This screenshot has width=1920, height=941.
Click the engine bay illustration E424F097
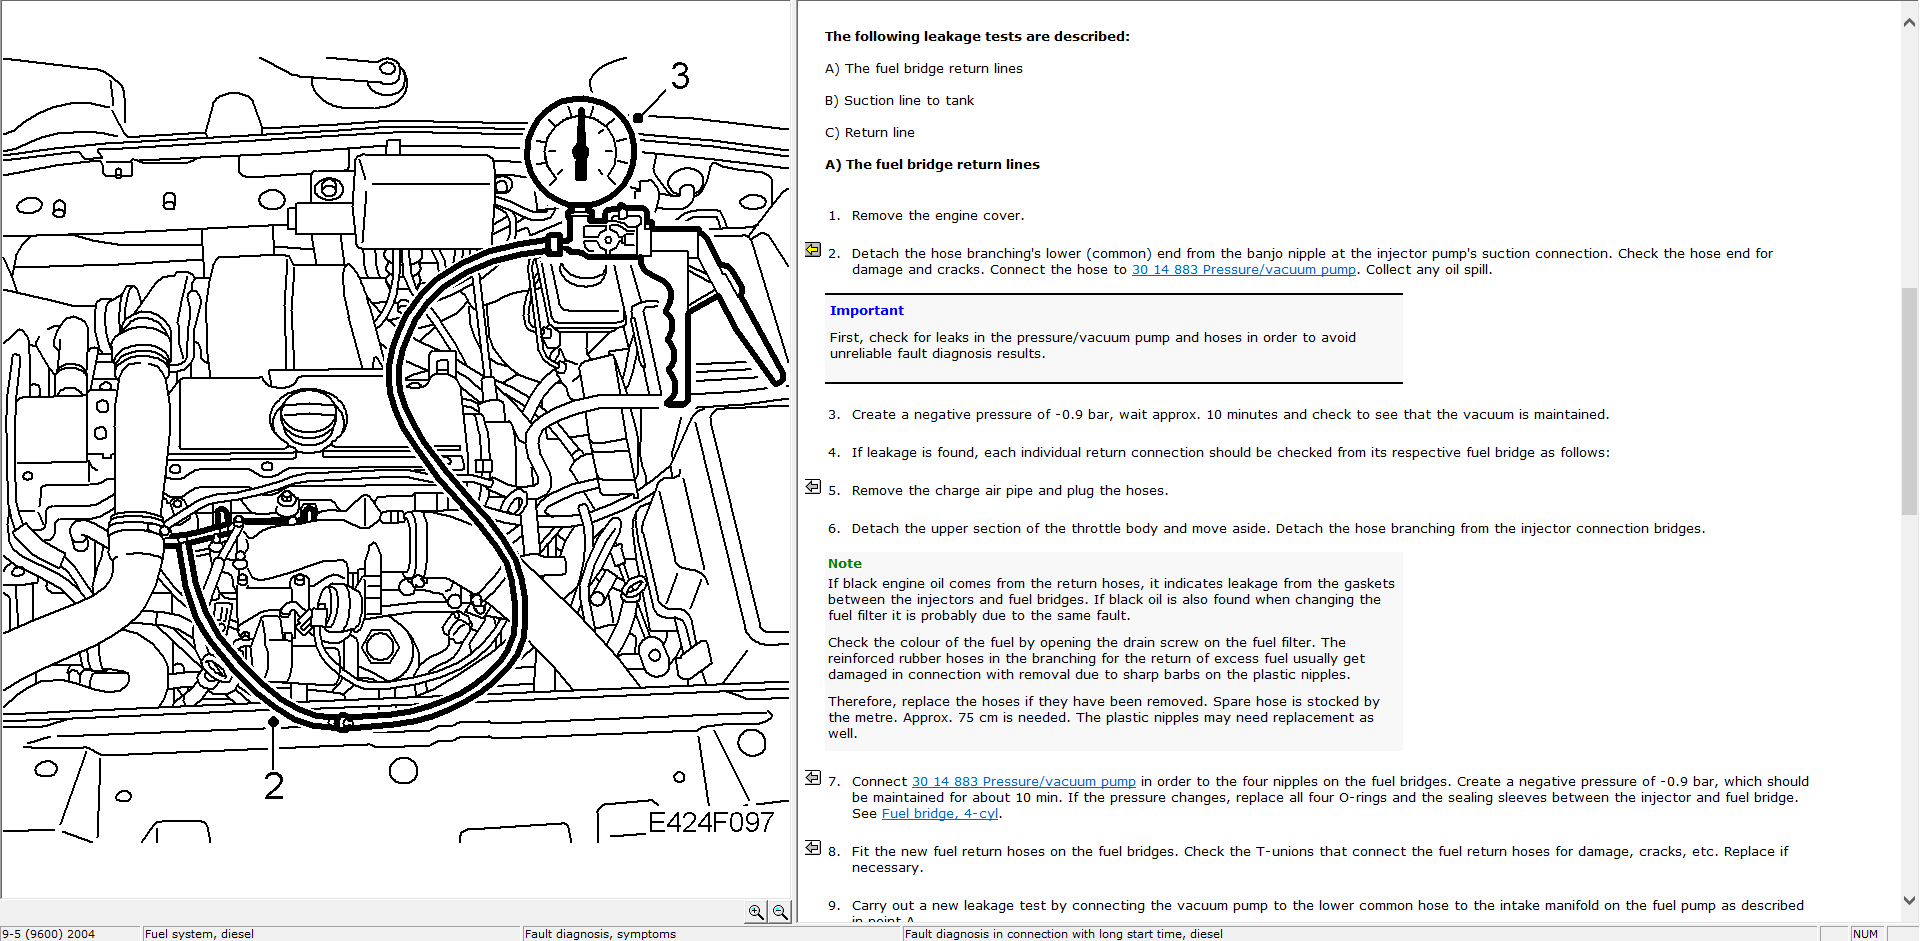(x=396, y=450)
